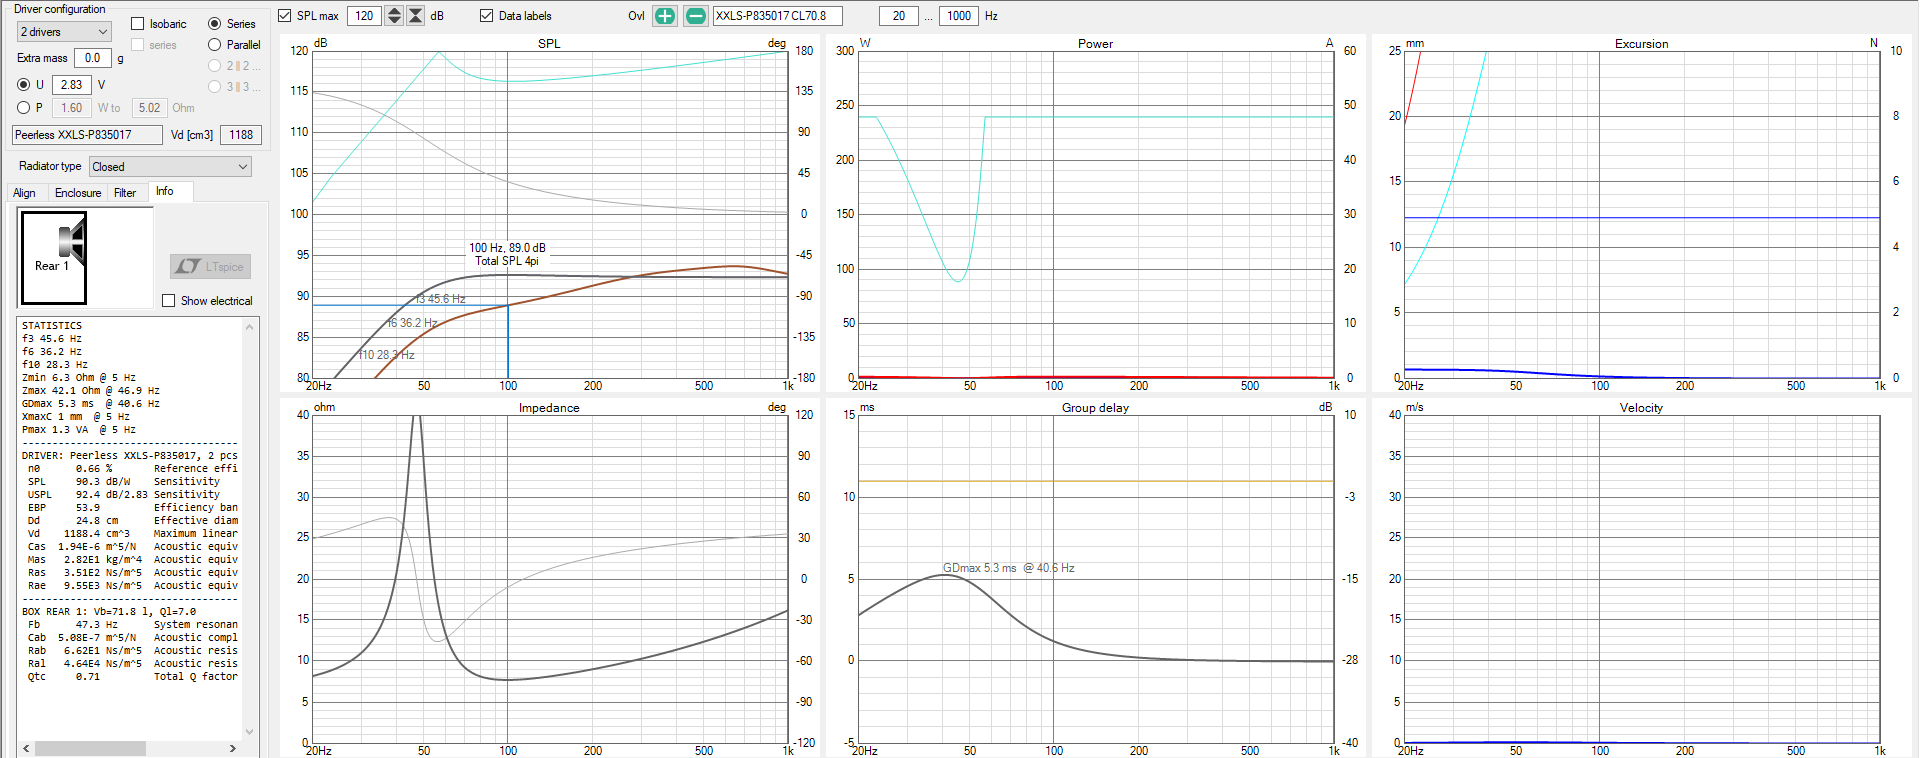1920x758 pixels.
Task: Click the 'Fb 47.3 Hz' row
Action: pos(132,625)
